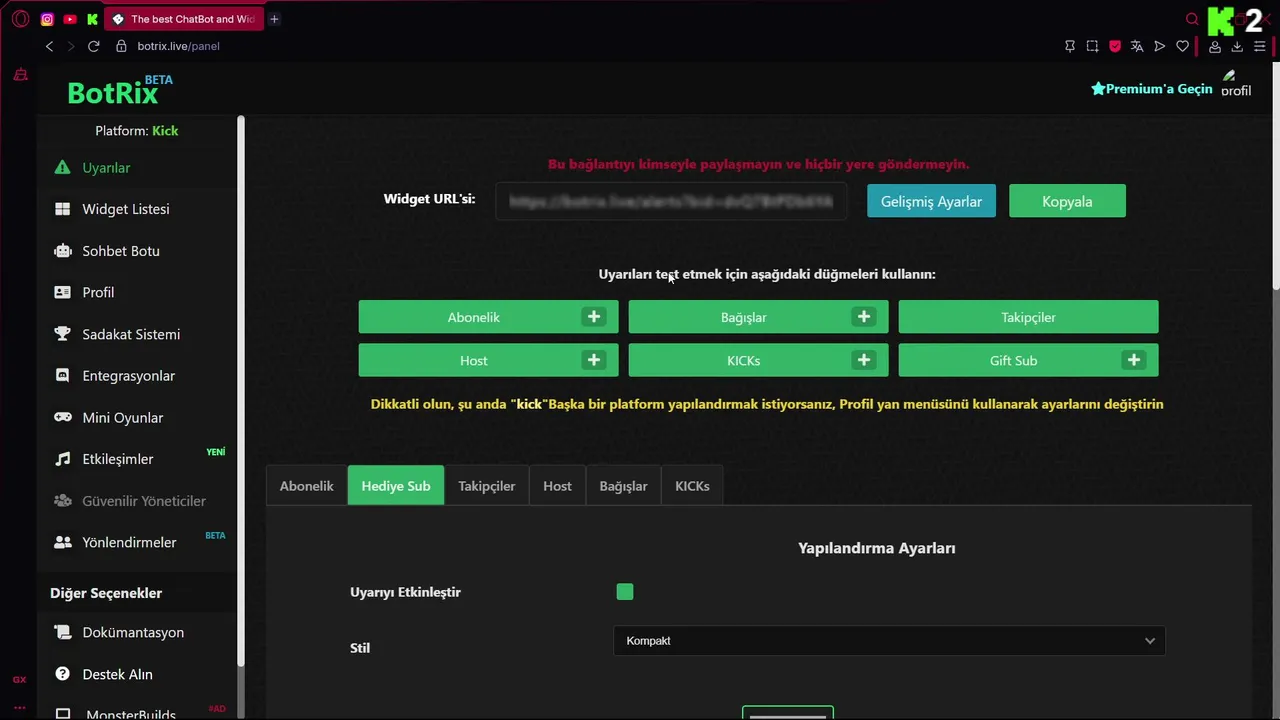1280x720 pixels.
Task: Click the send-to-flow arrow icon
Action: point(1160,46)
